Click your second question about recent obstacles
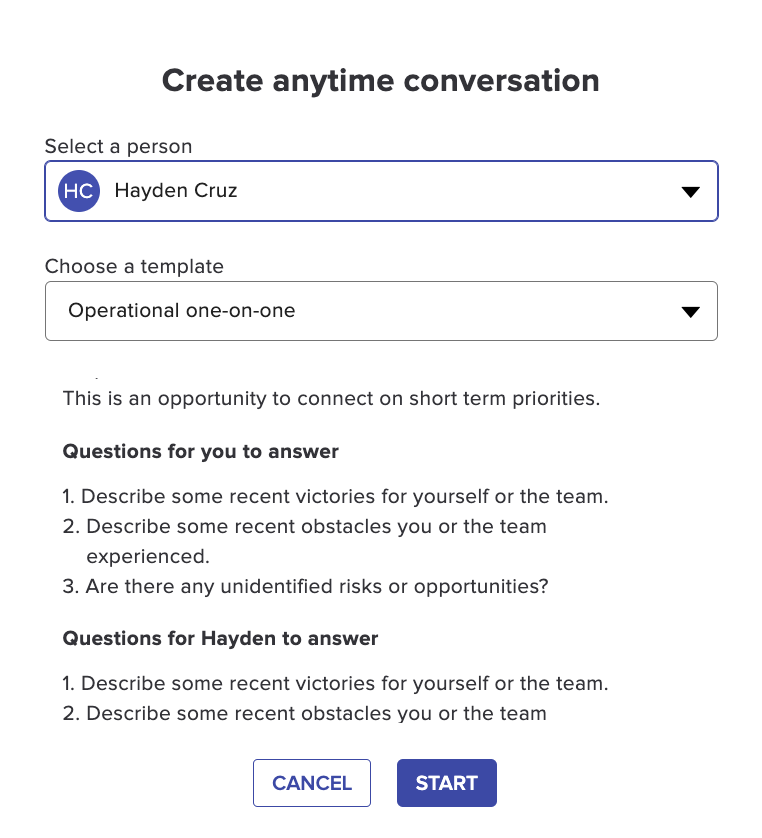762x838 pixels. [x=305, y=541]
